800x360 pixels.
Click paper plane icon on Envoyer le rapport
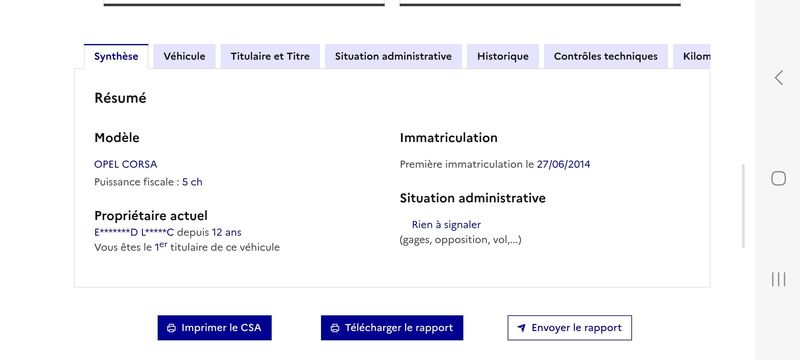pyautogui.click(x=521, y=328)
